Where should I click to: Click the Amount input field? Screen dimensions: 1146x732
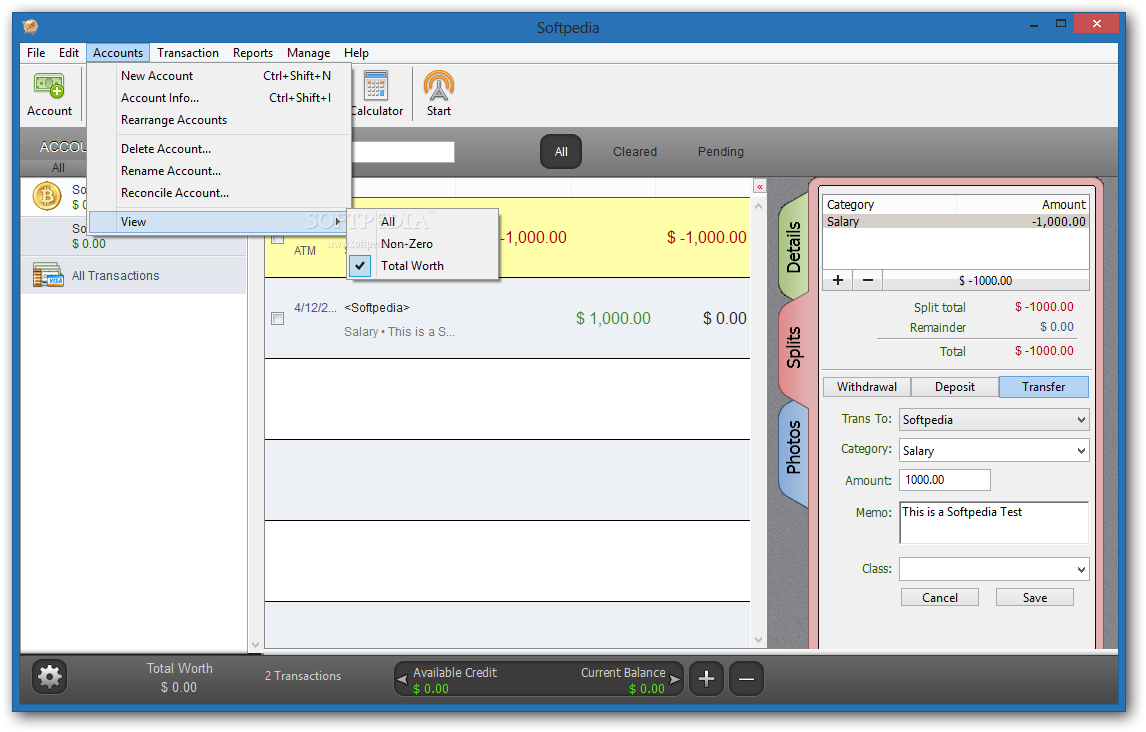pyautogui.click(x=945, y=480)
